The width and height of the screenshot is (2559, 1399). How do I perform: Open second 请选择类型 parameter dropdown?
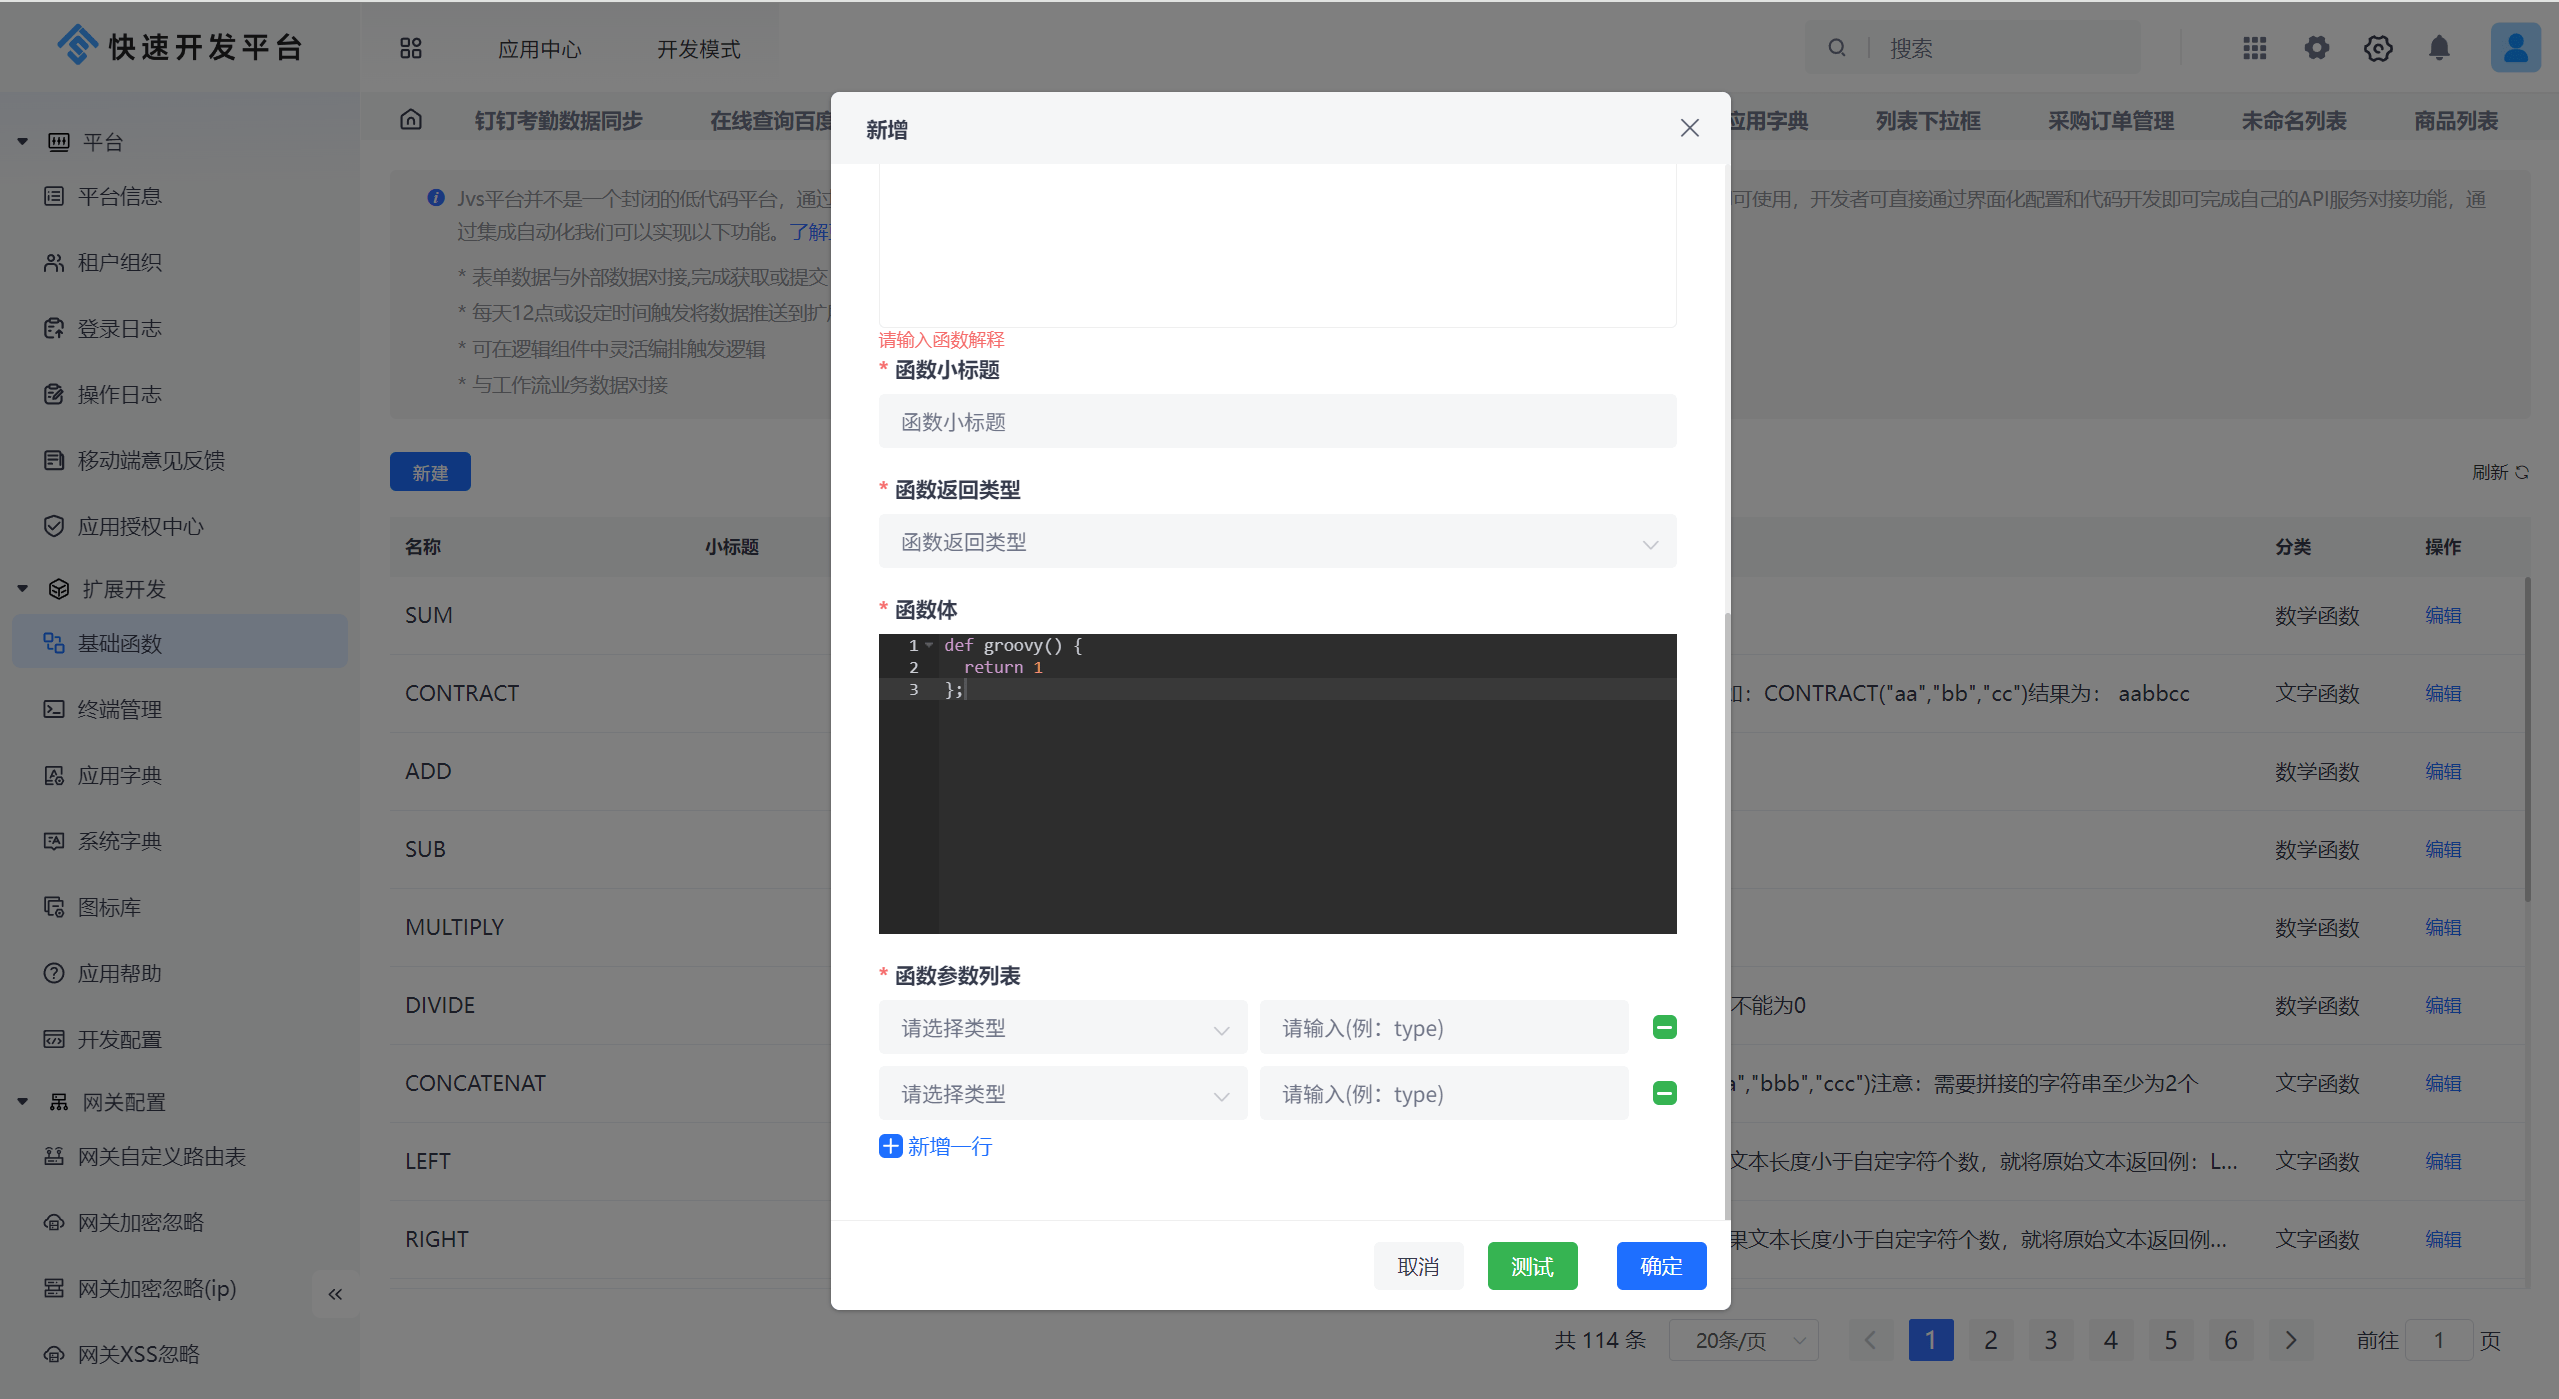coord(1062,1094)
